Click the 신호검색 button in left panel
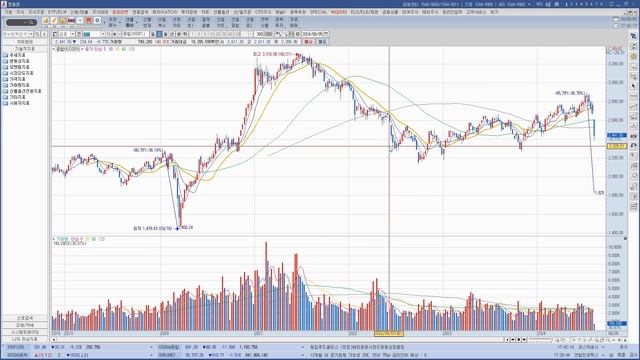Screen dimensions: 640x360 (x=25, y=318)
